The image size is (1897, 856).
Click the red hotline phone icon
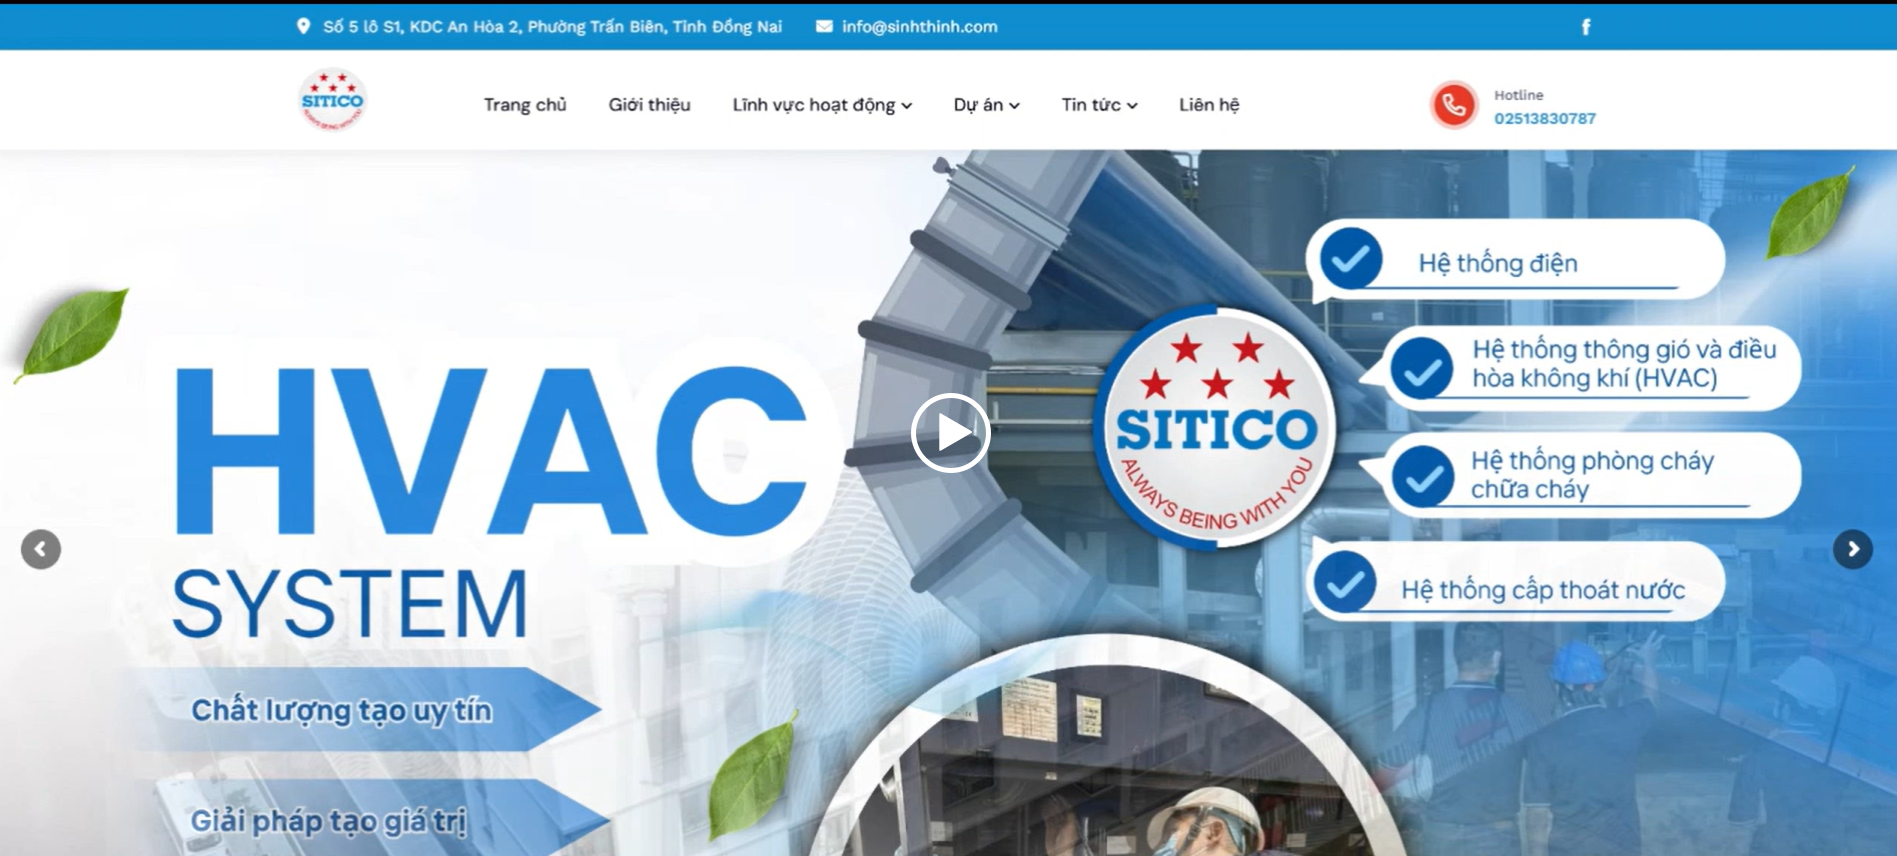[1454, 105]
